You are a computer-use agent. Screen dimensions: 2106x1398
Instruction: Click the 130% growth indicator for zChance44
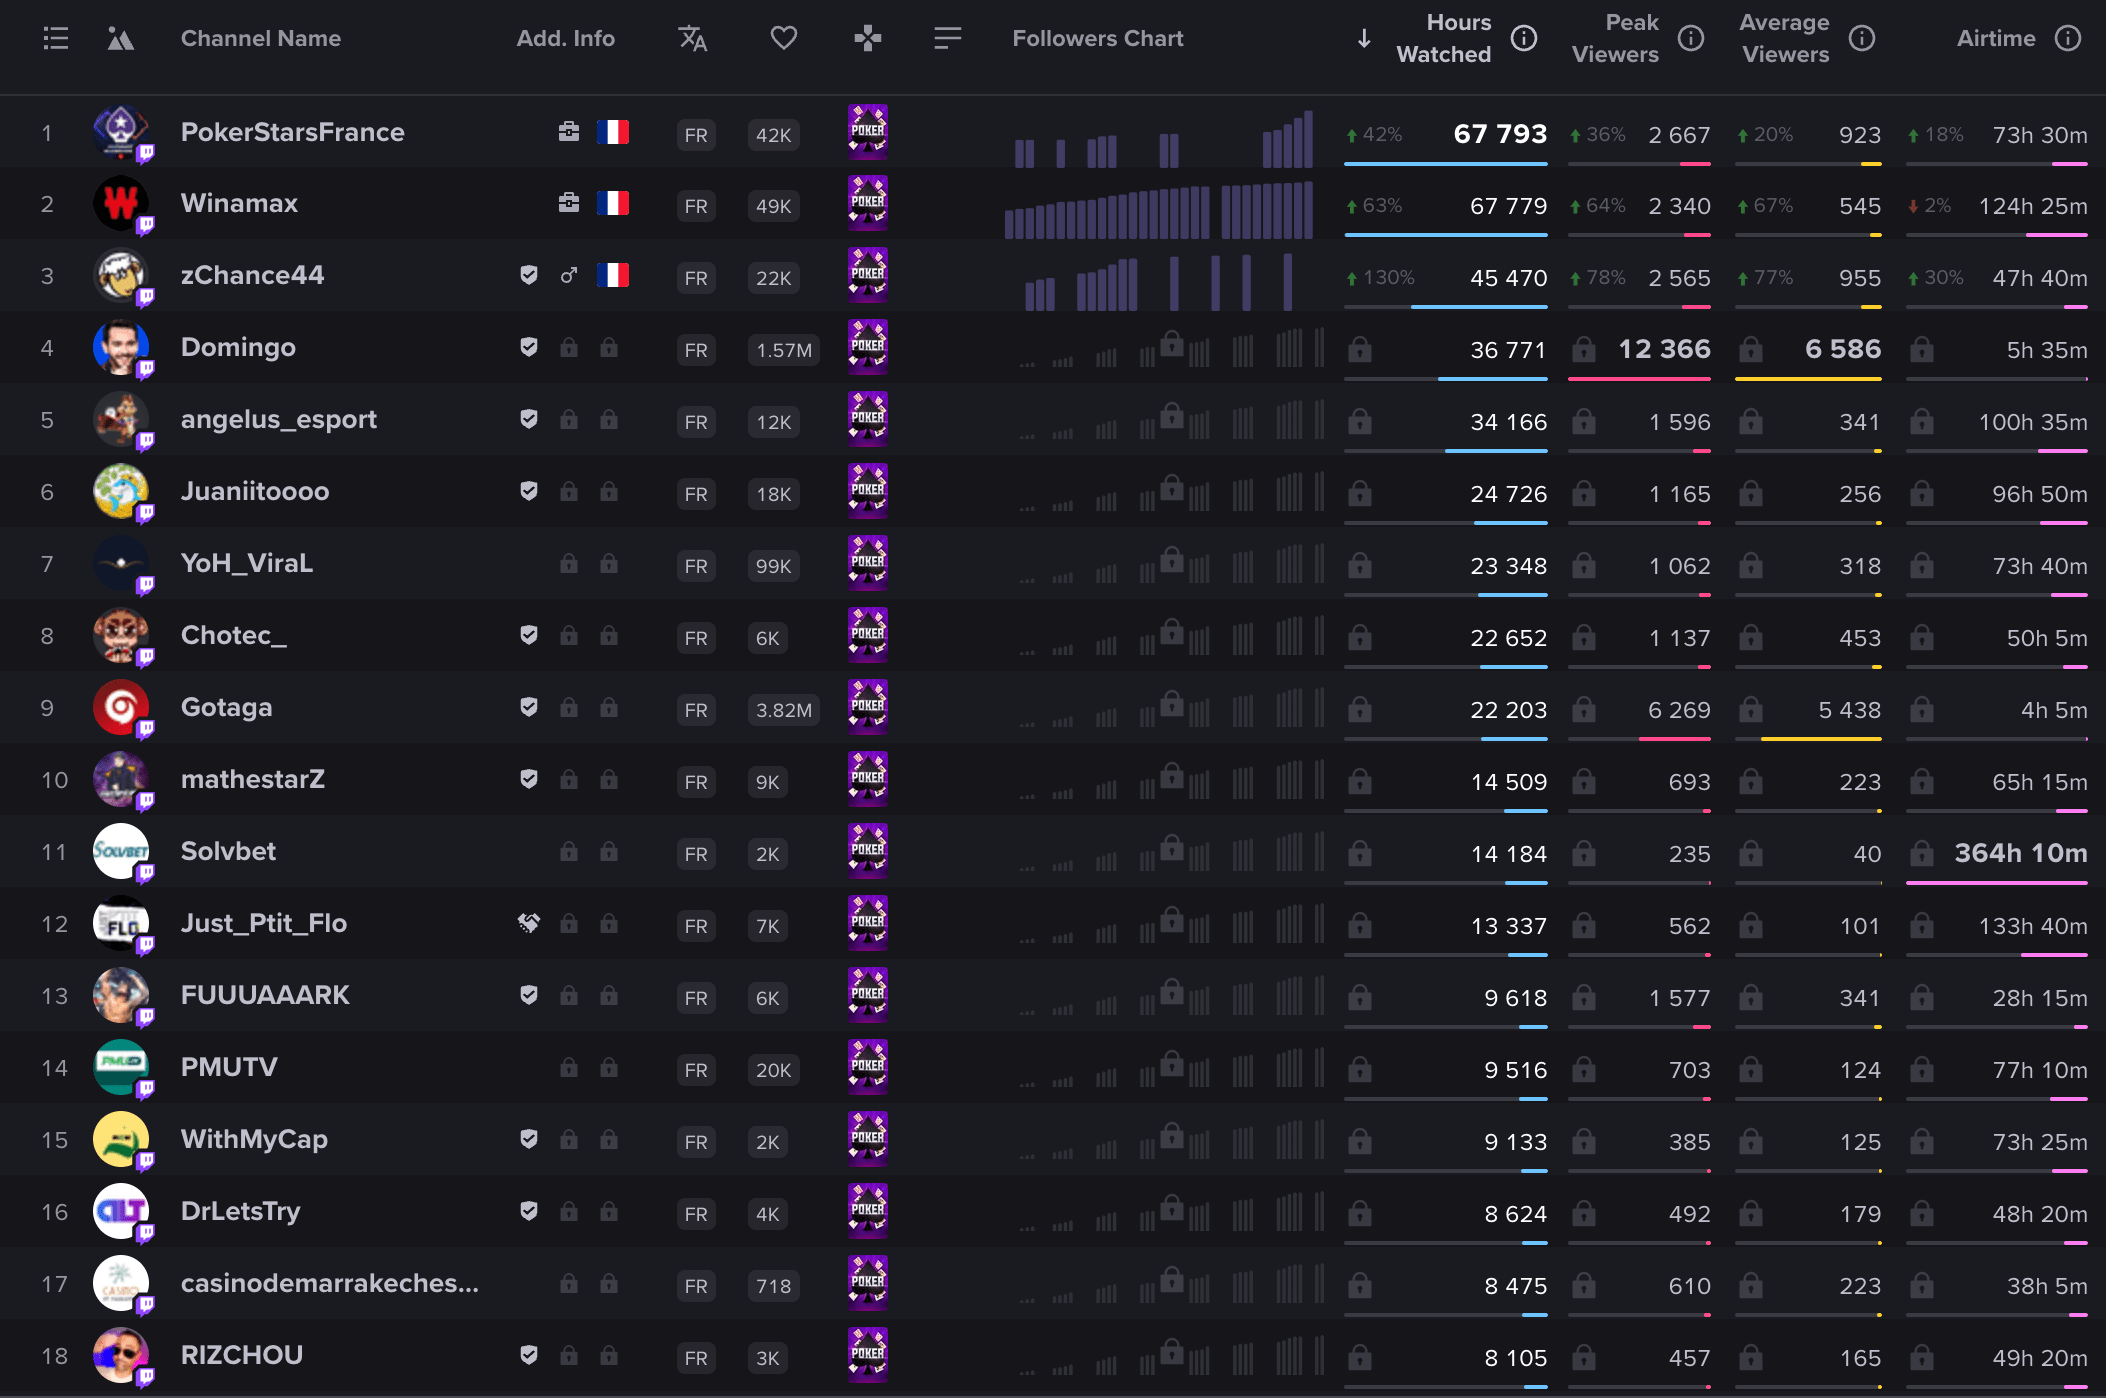[1381, 278]
